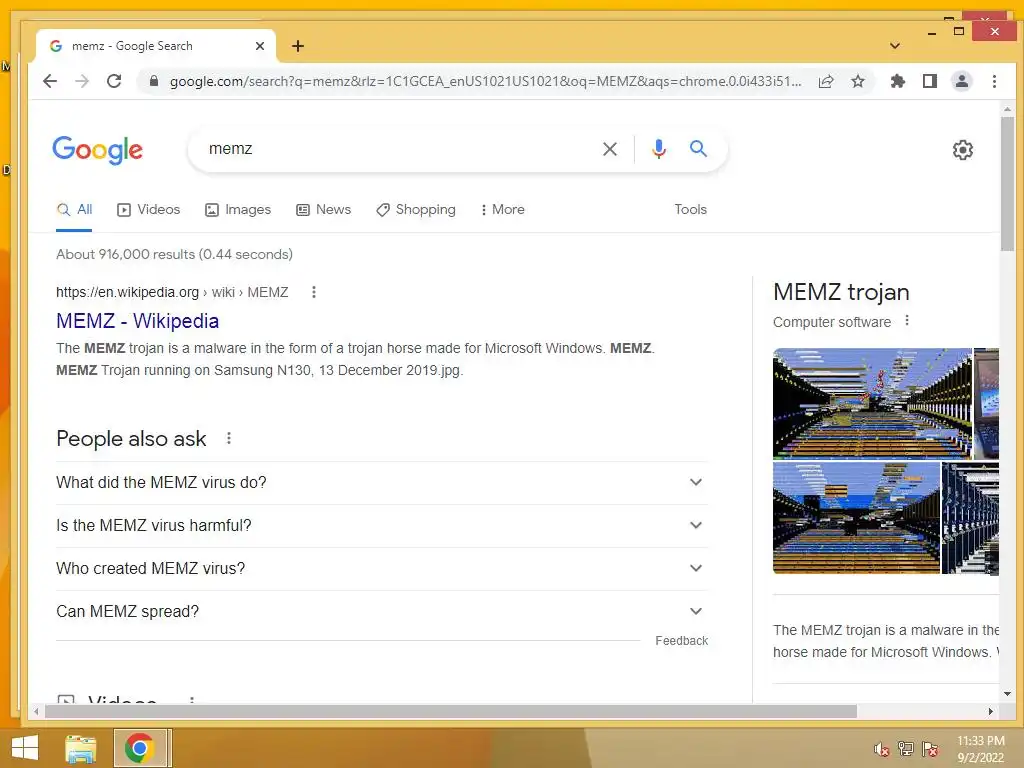Close the memz - Google Search tab
1024x768 pixels.
pyautogui.click(x=260, y=46)
